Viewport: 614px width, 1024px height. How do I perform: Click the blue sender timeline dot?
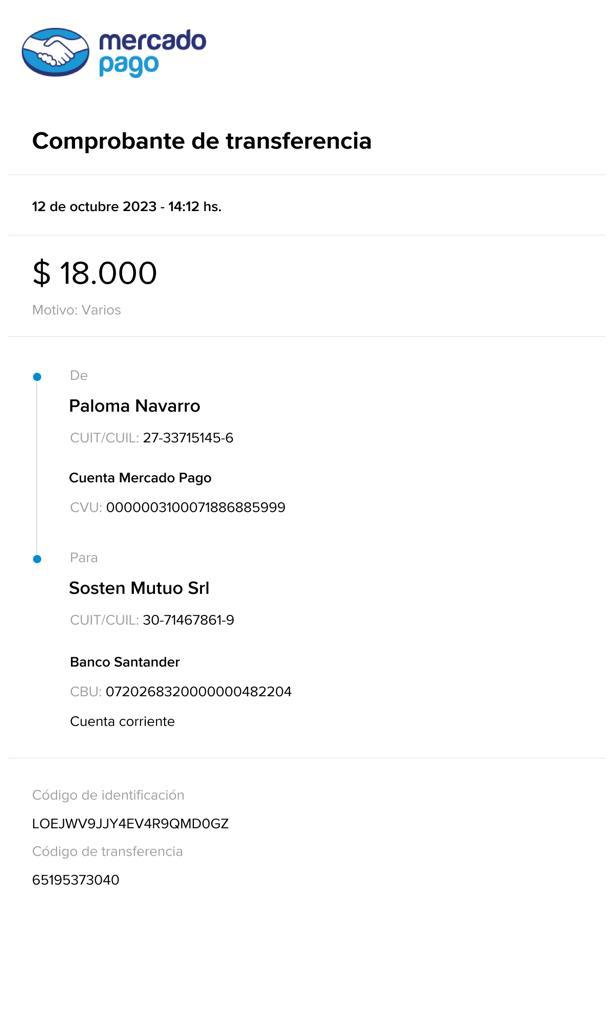37,377
